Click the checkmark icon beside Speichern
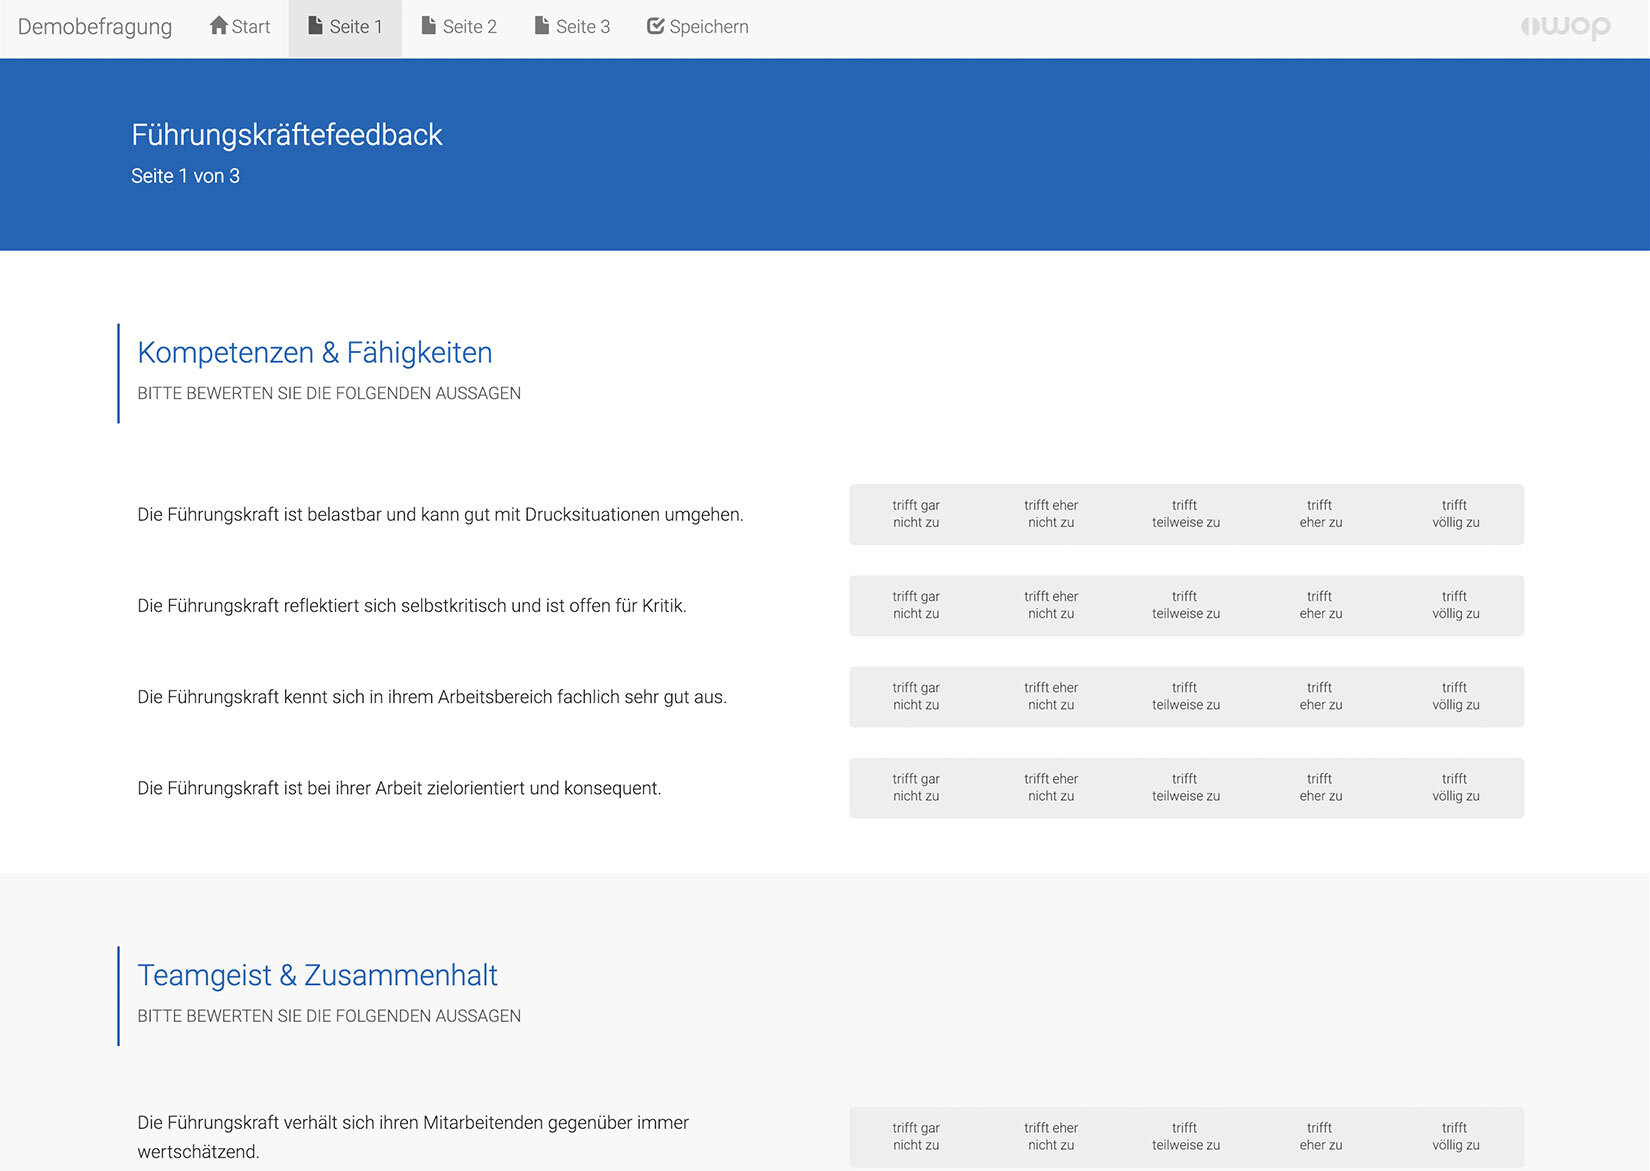Screen dimensions: 1650x1171 click(654, 26)
